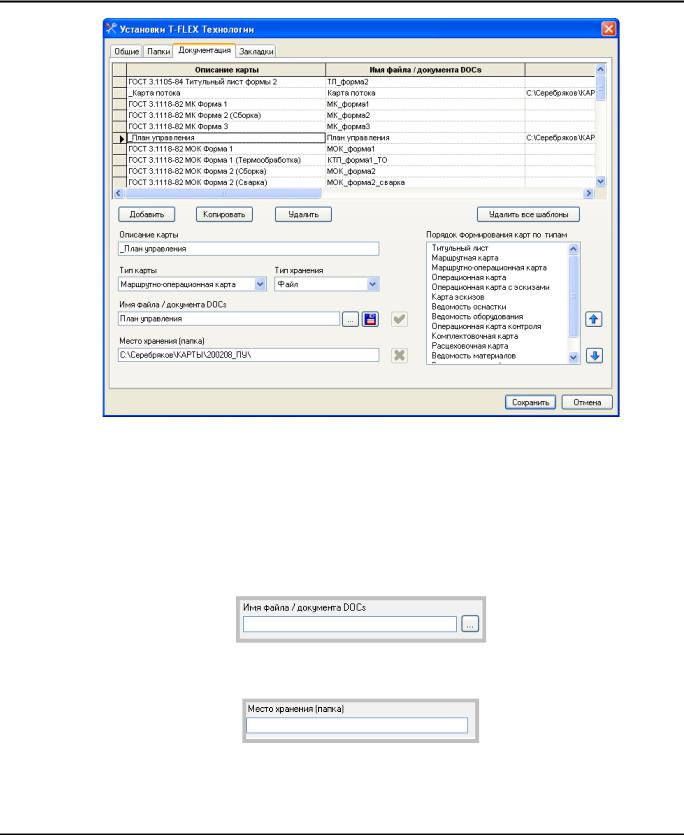Click the Отмена button
The height and width of the screenshot is (835, 684).
click(x=587, y=403)
